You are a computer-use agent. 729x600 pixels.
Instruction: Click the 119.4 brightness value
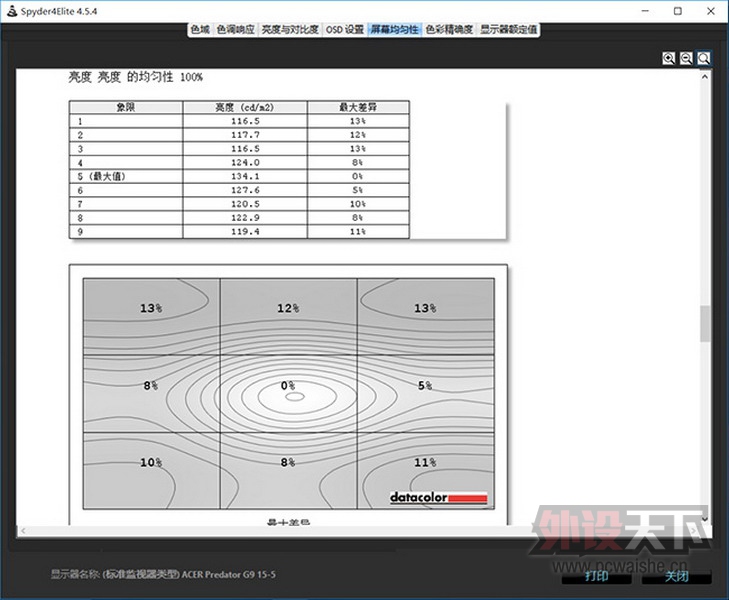click(245, 231)
